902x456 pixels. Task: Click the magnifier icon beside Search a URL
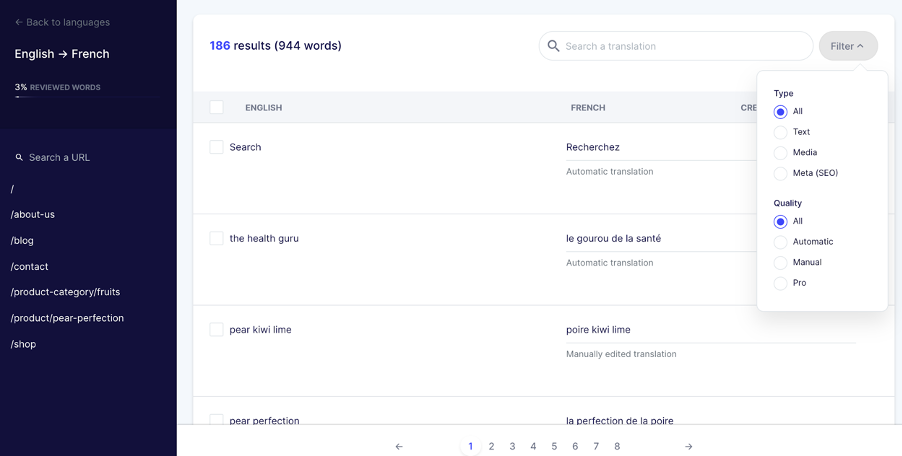(19, 157)
